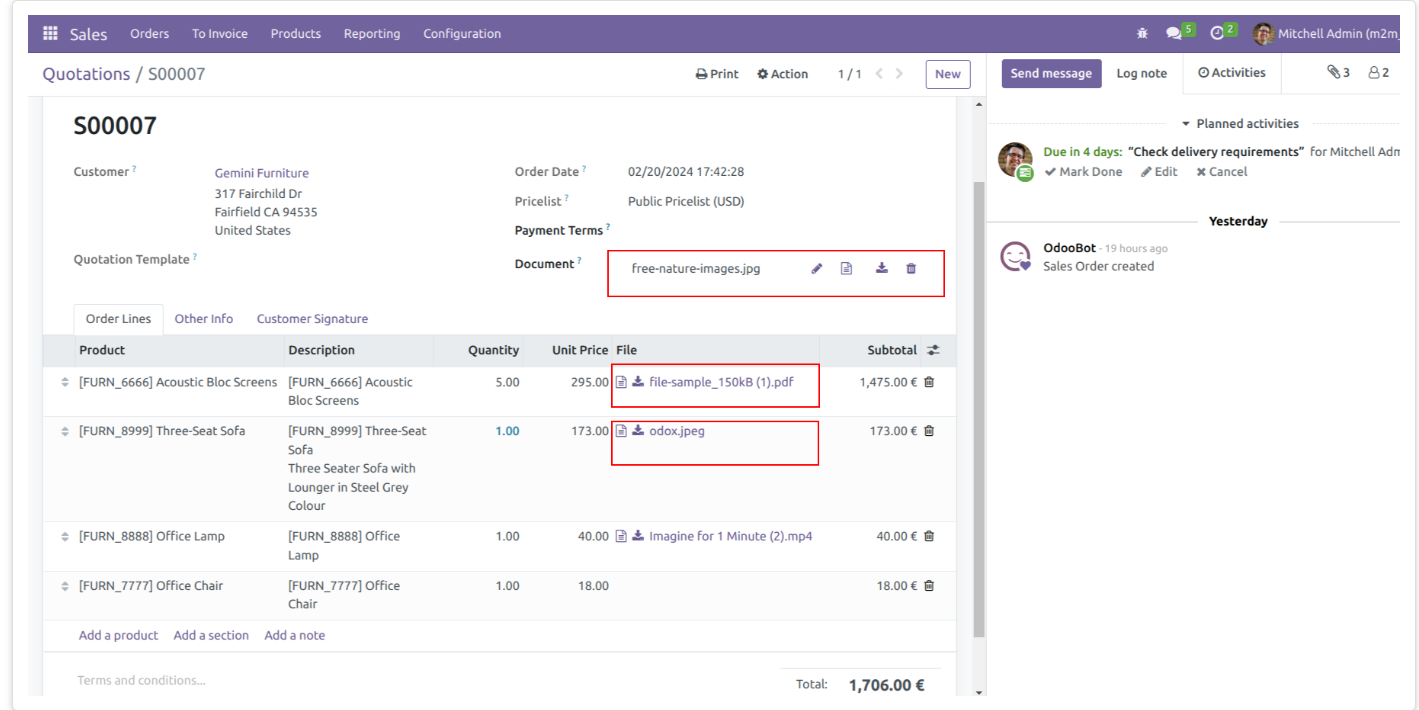Open optional columns selector beside Subtotal
The height and width of the screenshot is (710, 1419).
pyautogui.click(x=933, y=349)
